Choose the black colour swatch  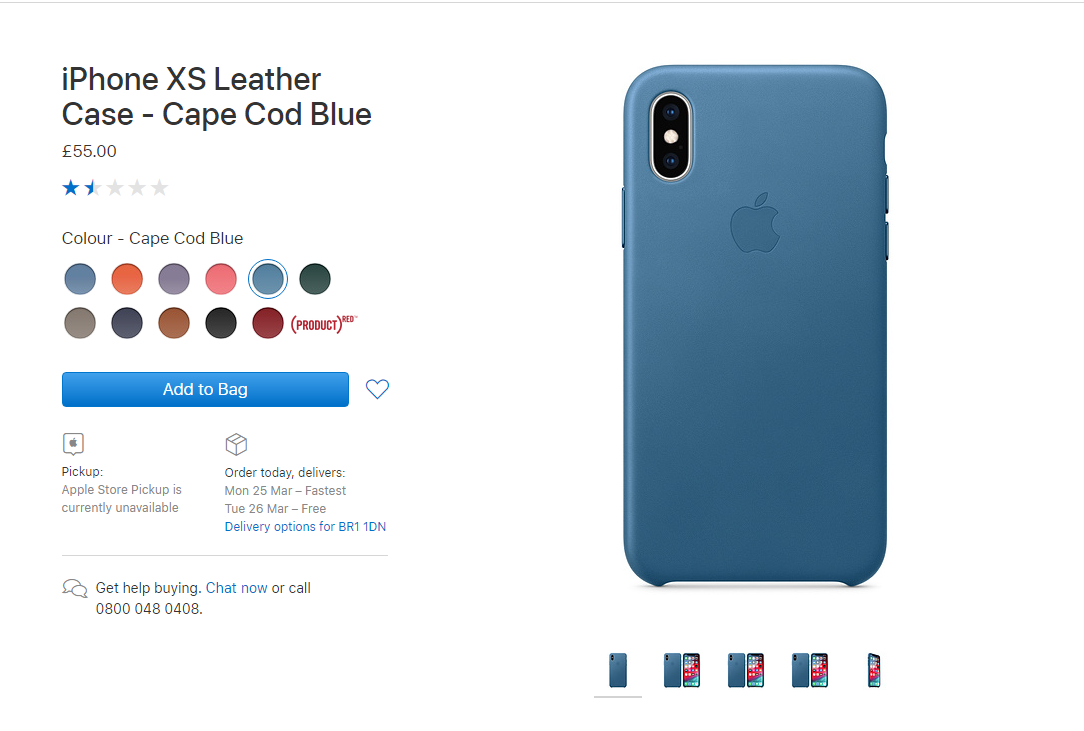tap(221, 323)
